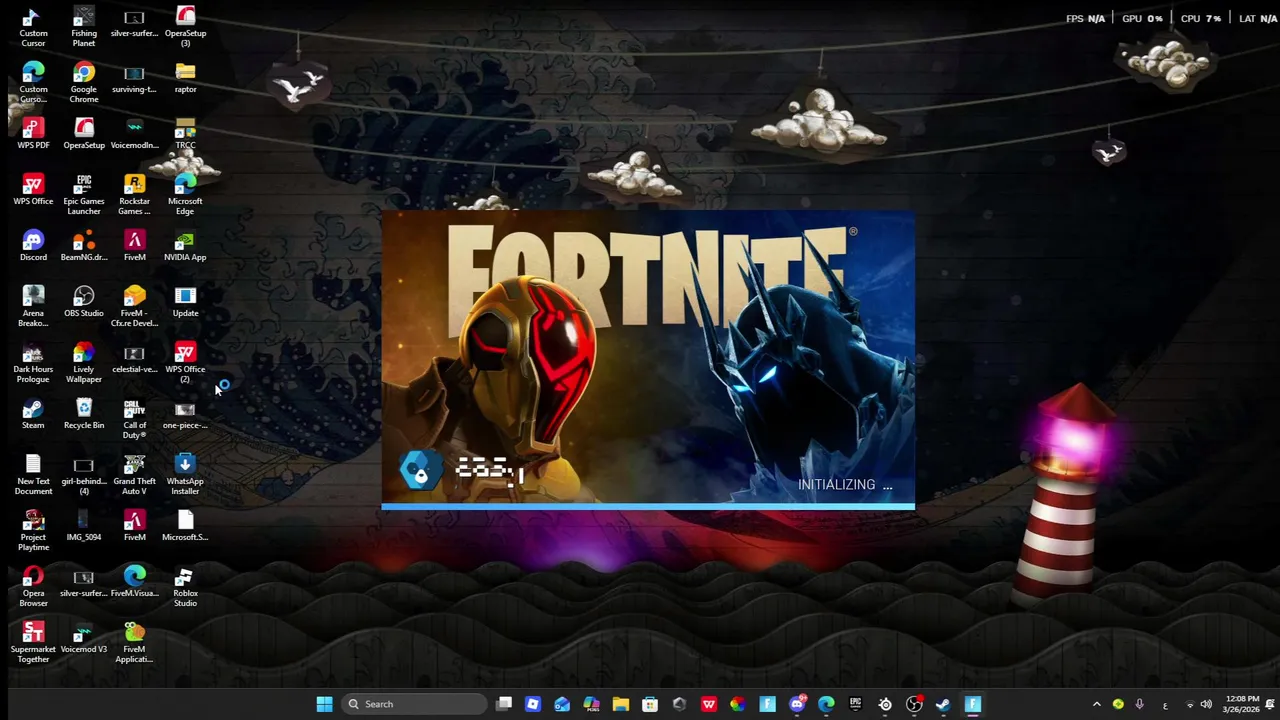Open the NVIDIA App desktop shortcut
1280x720 pixels.
click(x=185, y=246)
